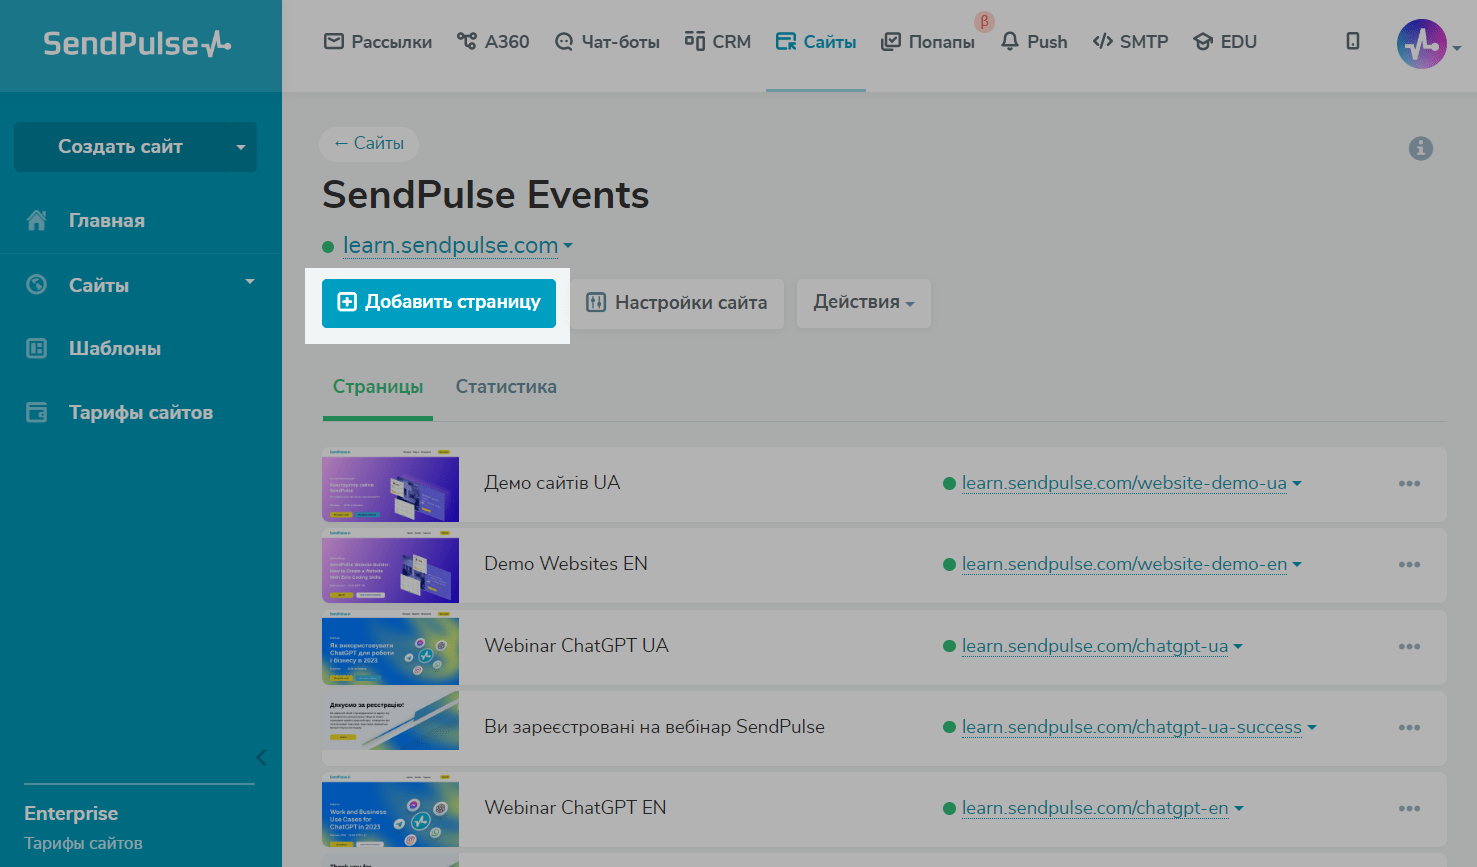Open Настройки сайта
This screenshot has height=867, width=1477.
tap(677, 303)
